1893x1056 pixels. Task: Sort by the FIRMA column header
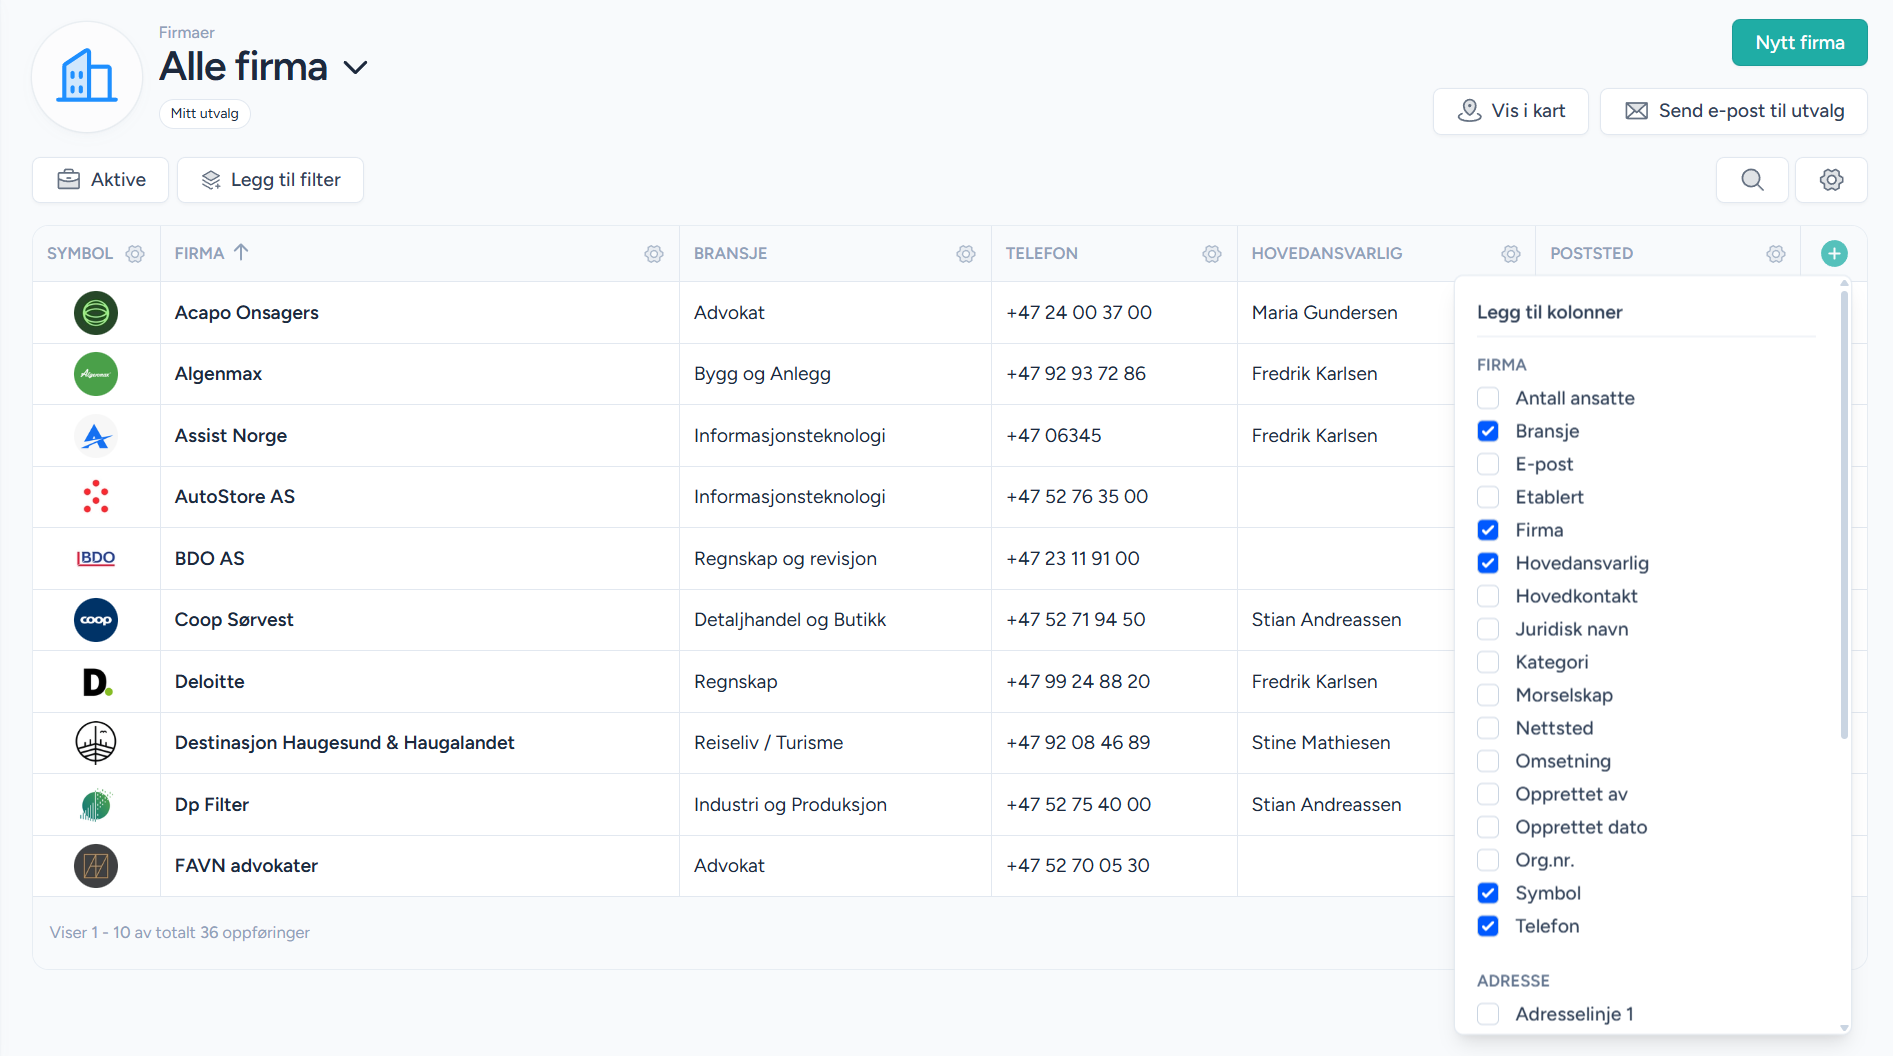200,254
